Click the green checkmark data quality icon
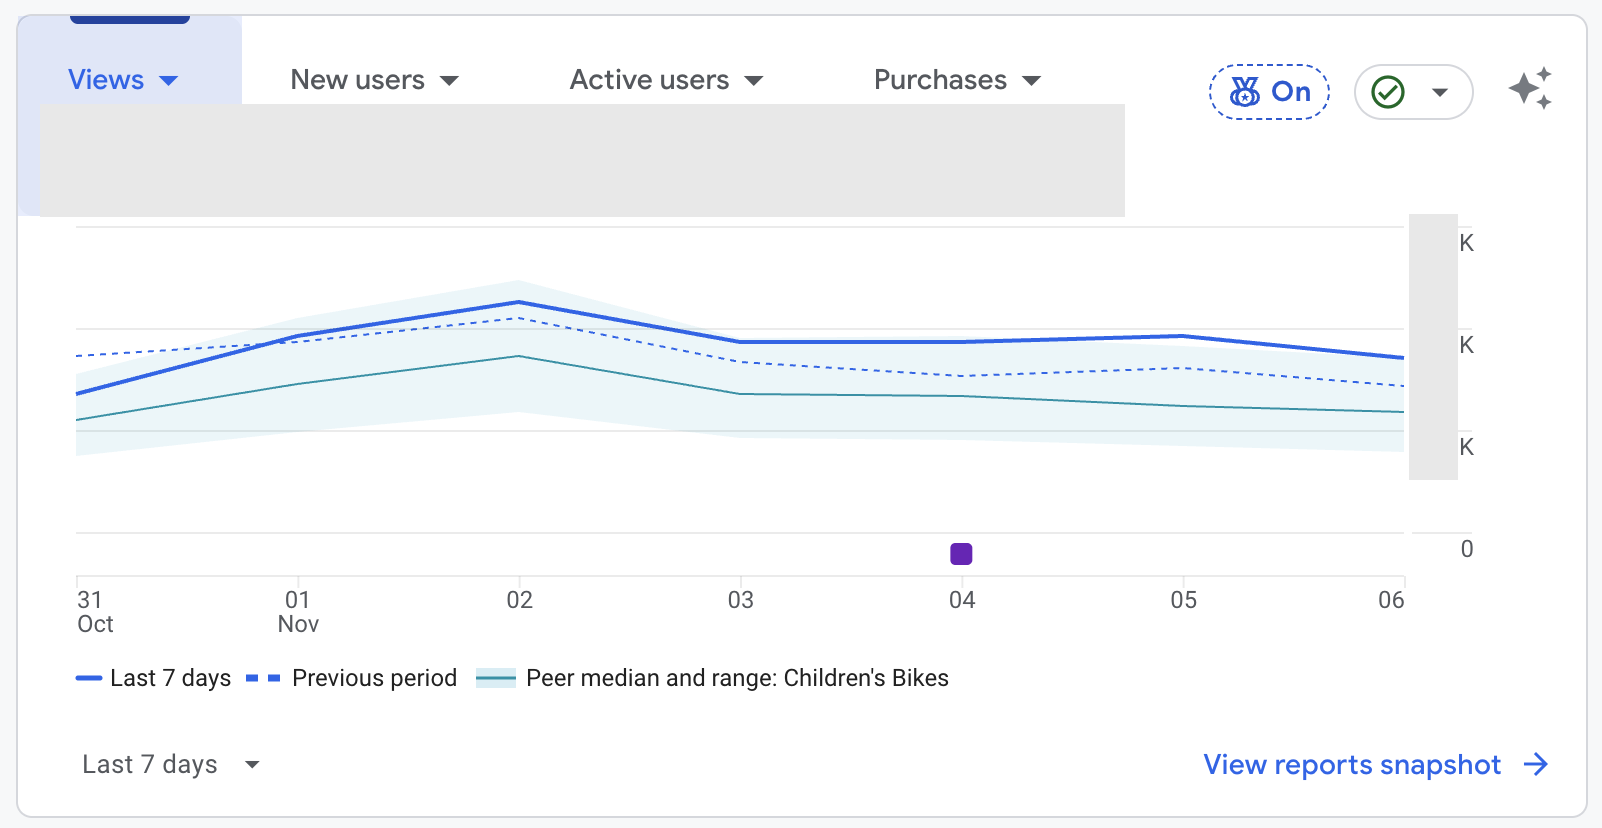This screenshot has height=828, width=1602. 1388,92
